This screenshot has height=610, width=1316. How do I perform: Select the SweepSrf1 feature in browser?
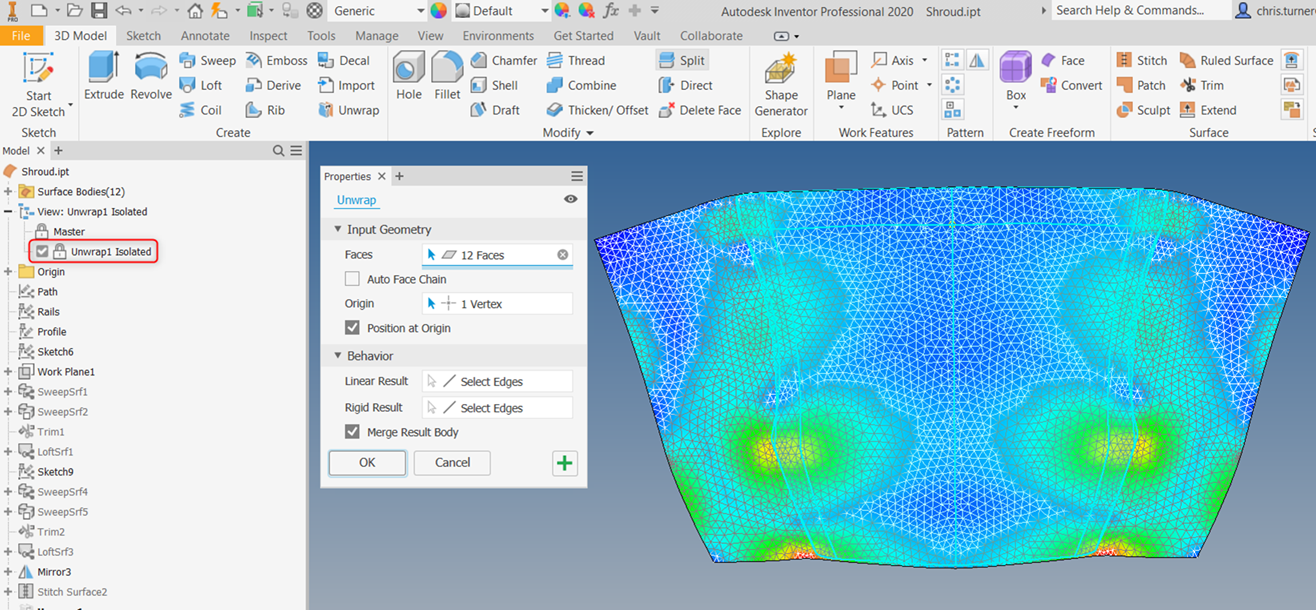(62, 392)
